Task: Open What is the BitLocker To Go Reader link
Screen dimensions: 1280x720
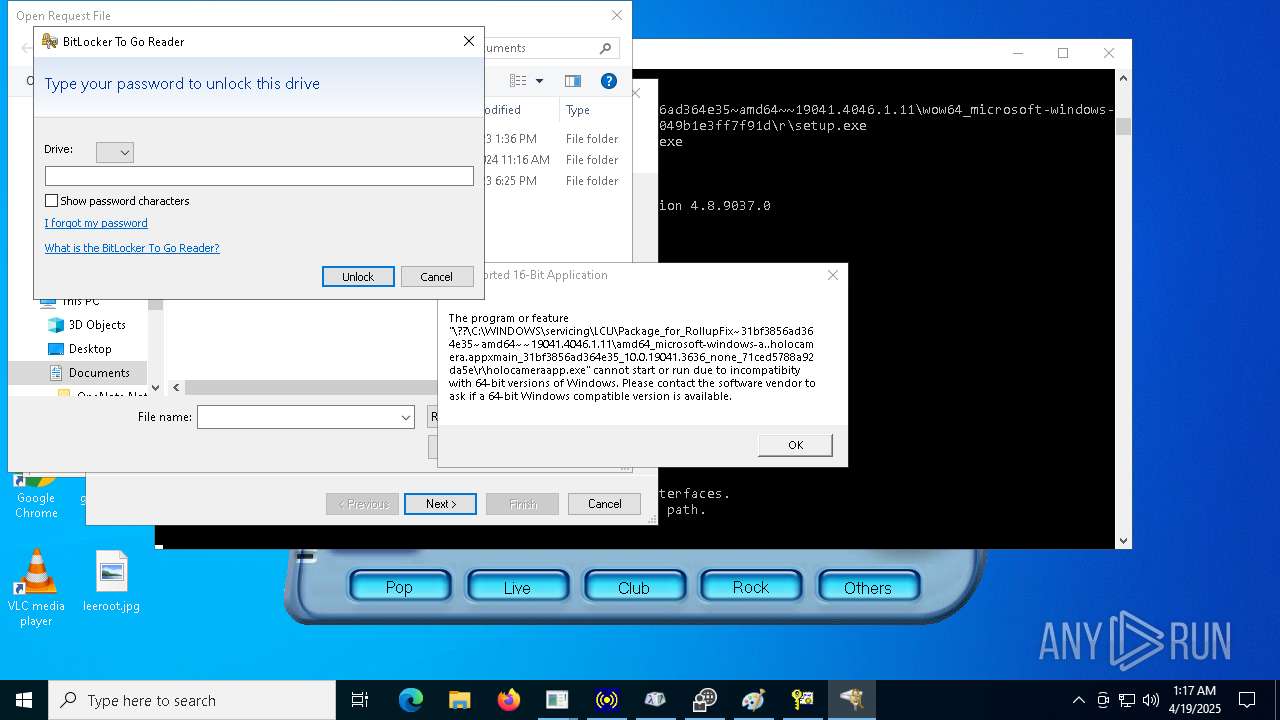Action: [132, 248]
